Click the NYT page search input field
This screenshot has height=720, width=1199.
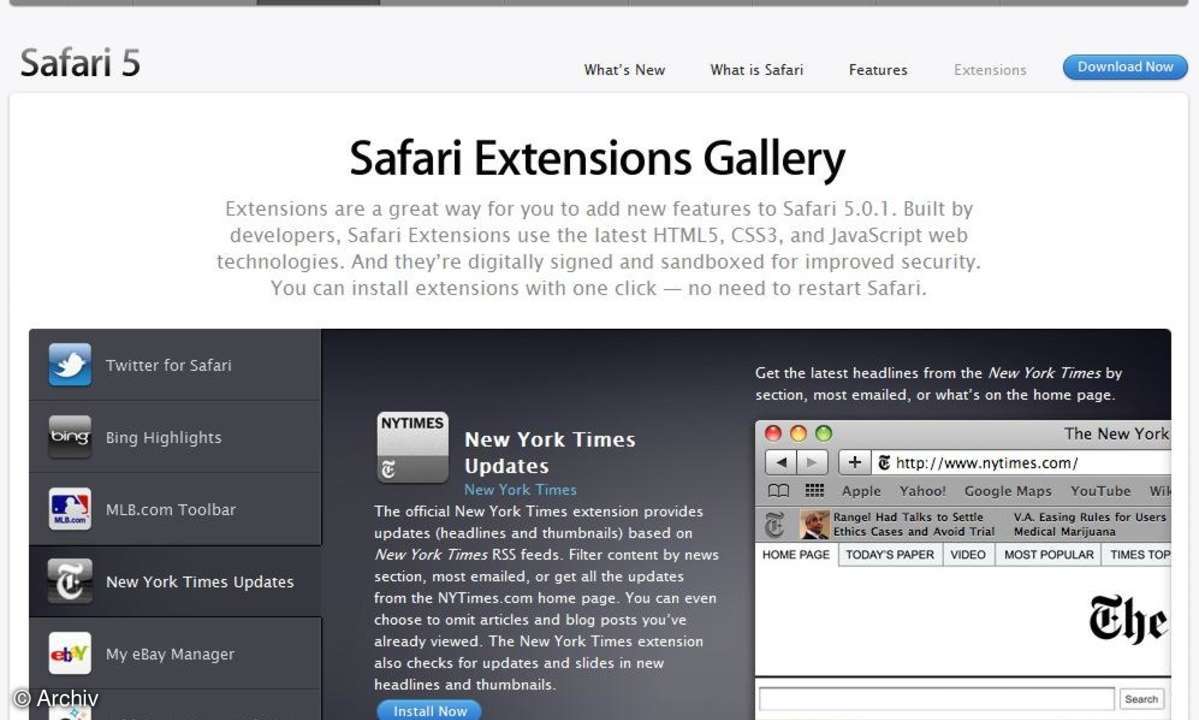point(937,699)
